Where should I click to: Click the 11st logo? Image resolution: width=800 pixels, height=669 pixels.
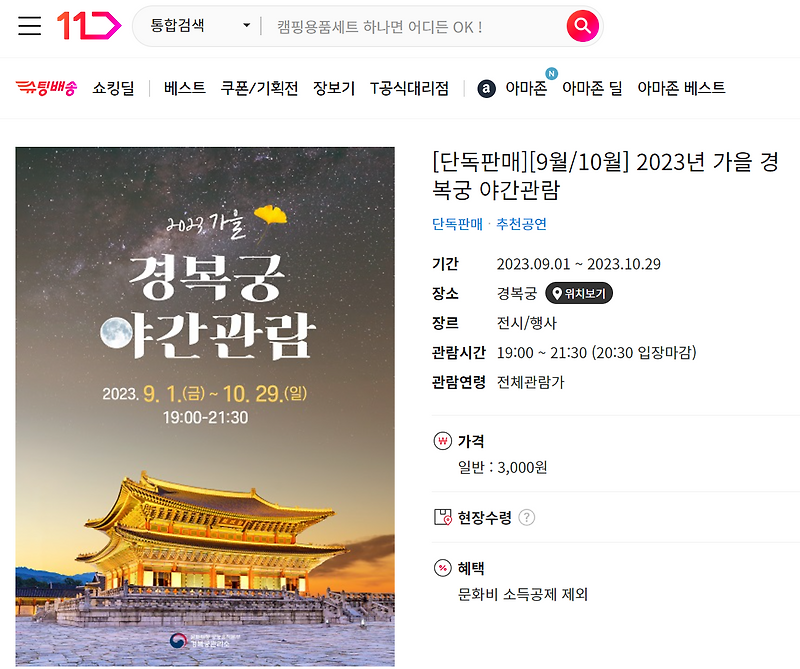tap(89, 26)
